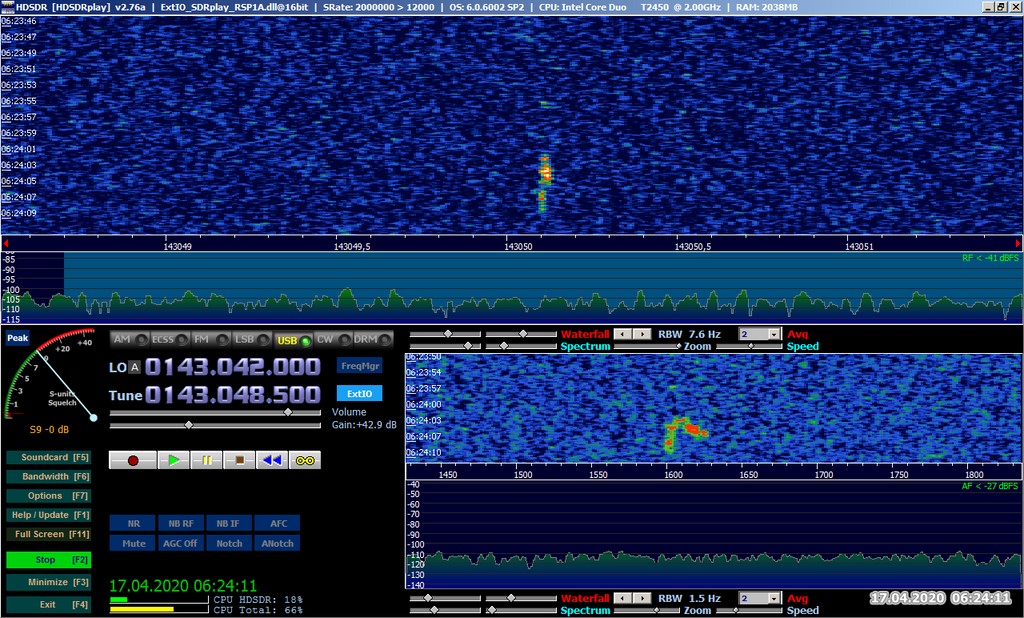This screenshot has width=1024, height=618.
Task: Click the left red arrow on RF frequency scale
Action: pyautogui.click(x=6, y=243)
